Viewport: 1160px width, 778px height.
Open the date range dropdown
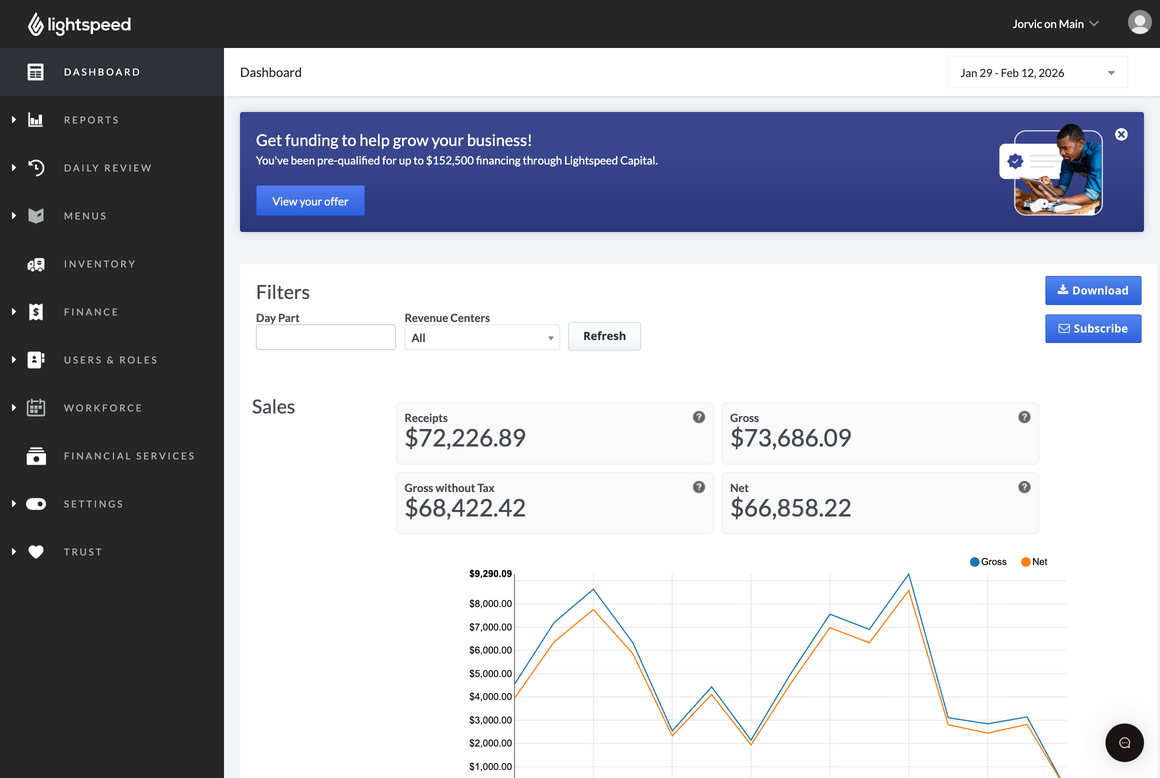click(x=1037, y=72)
